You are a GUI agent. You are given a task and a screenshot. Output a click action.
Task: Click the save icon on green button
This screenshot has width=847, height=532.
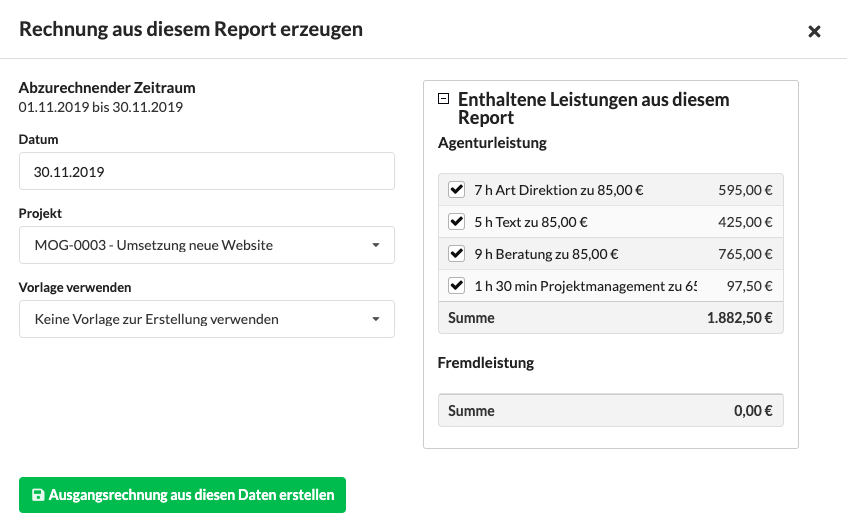(38, 495)
